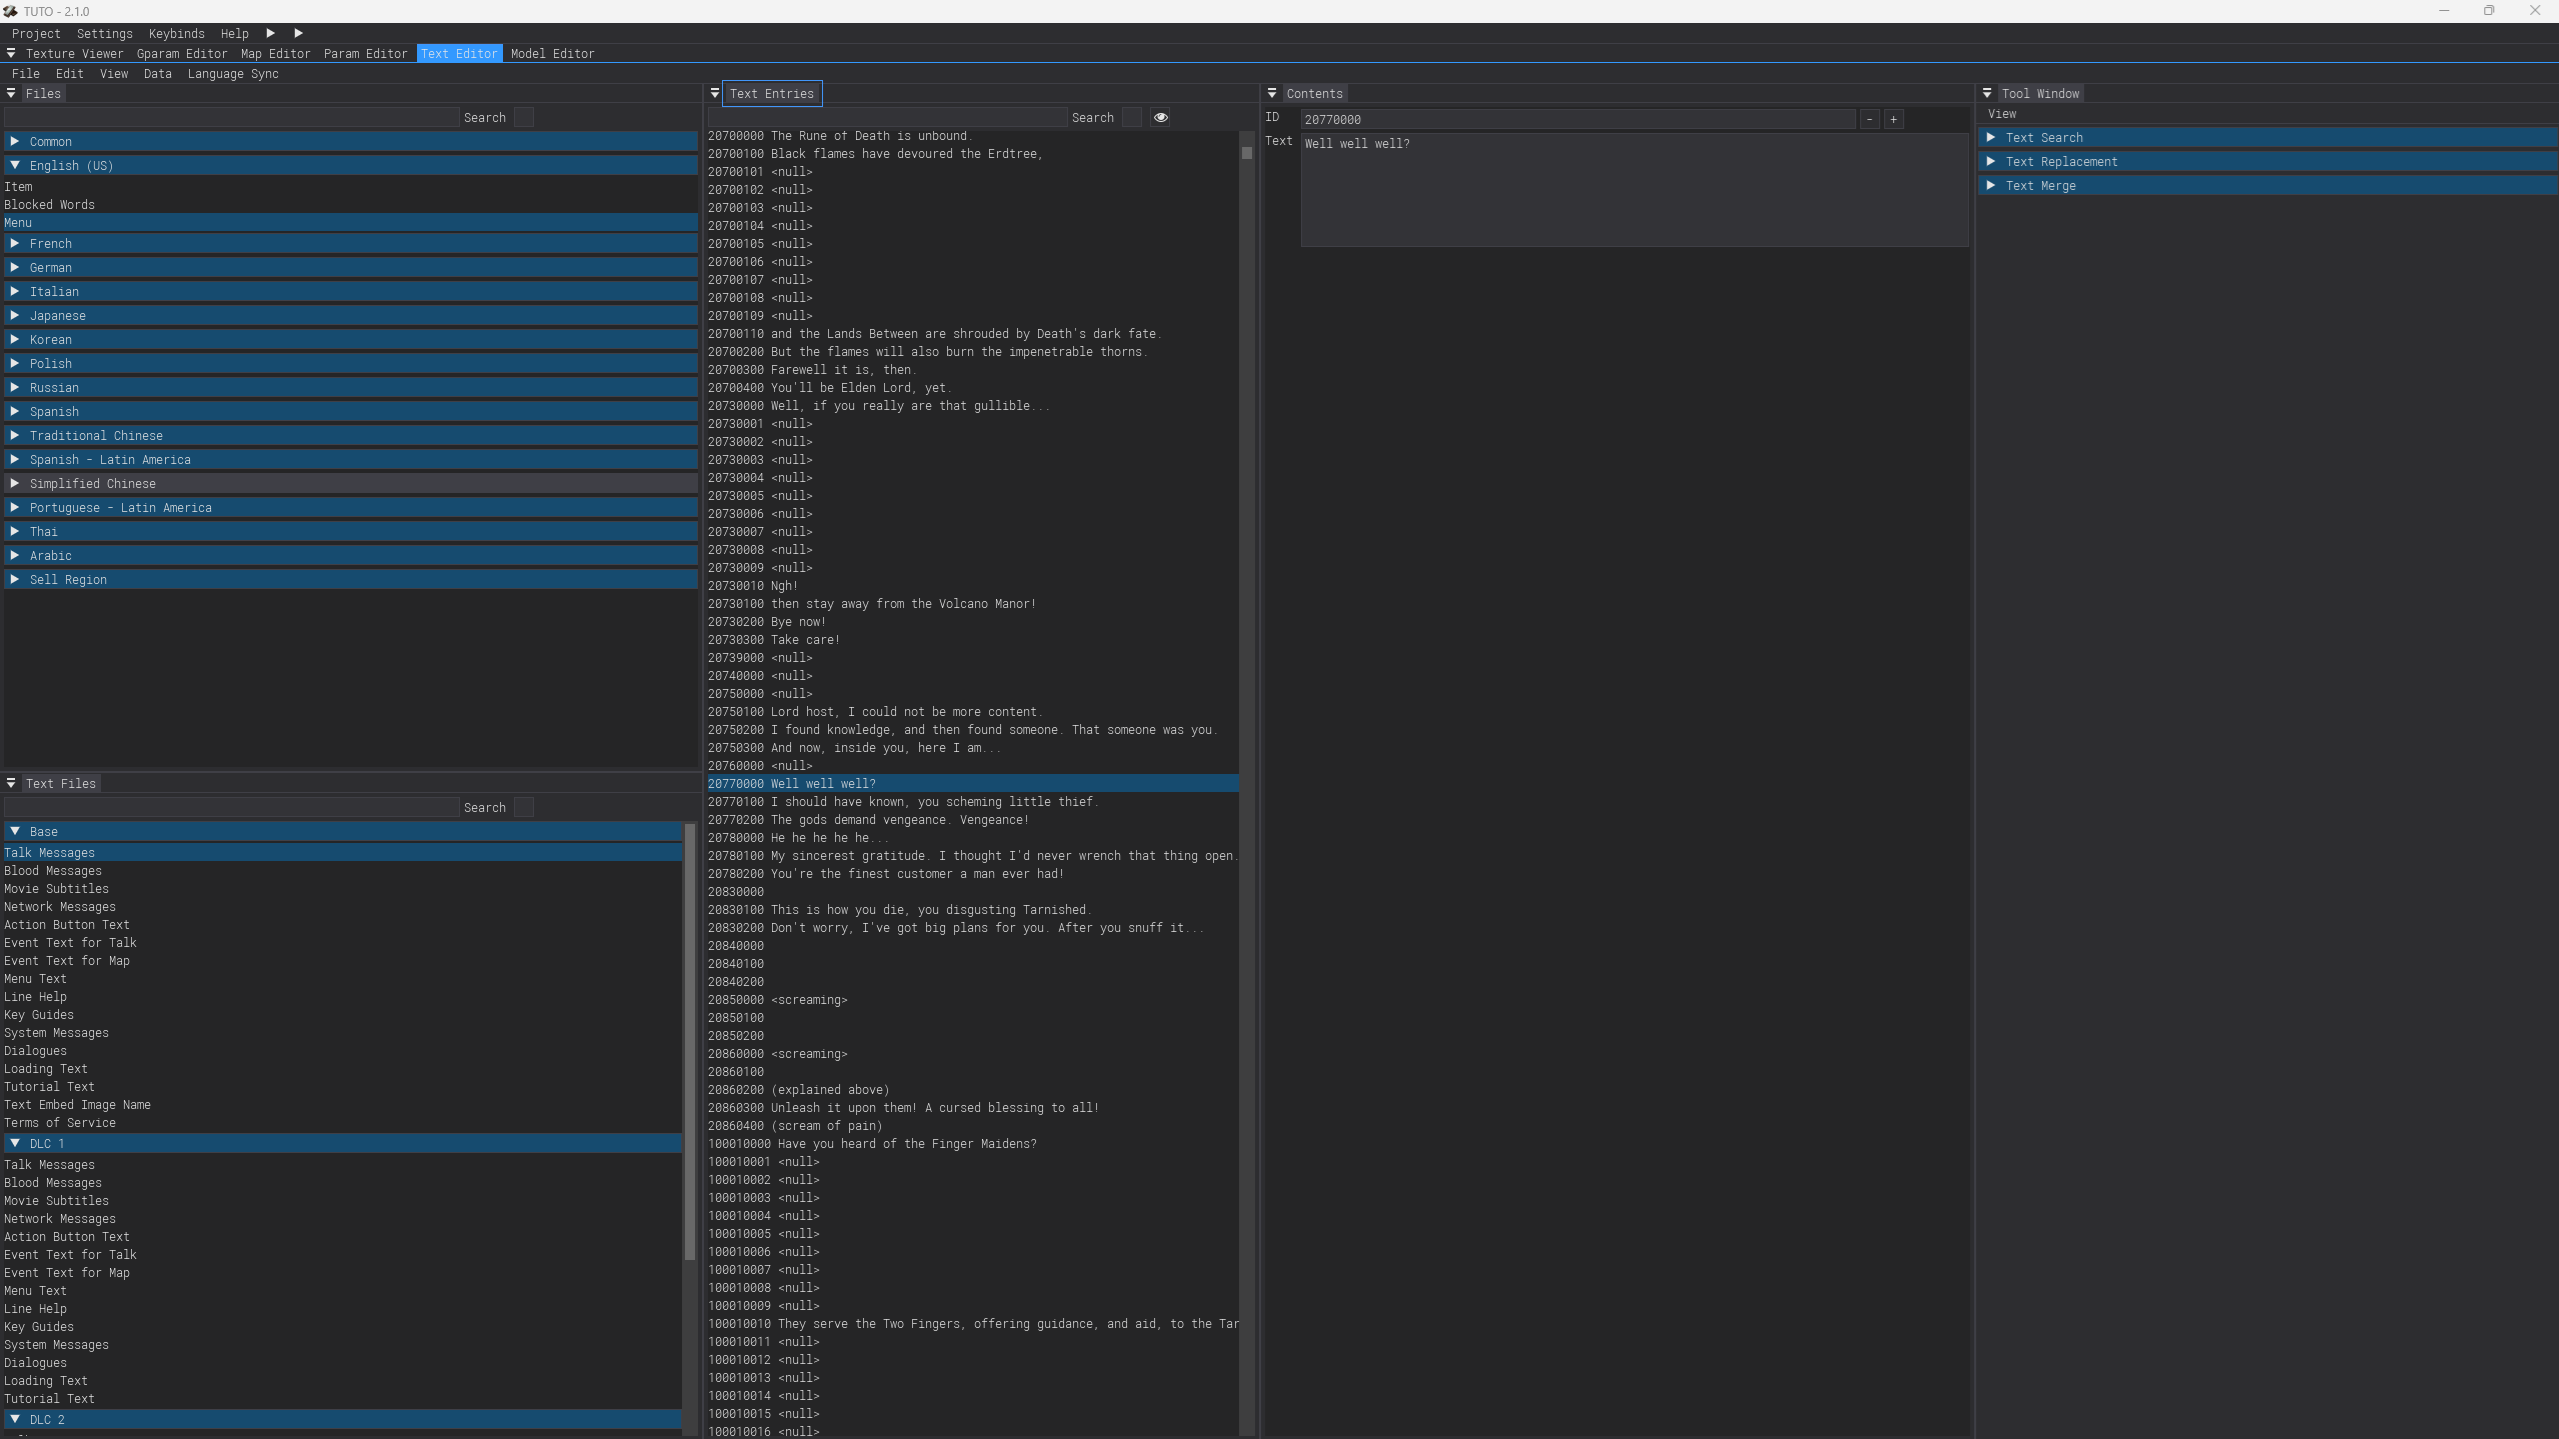Open the Project menu
The height and width of the screenshot is (1439, 2559).
pyautogui.click(x=36, y=33)
